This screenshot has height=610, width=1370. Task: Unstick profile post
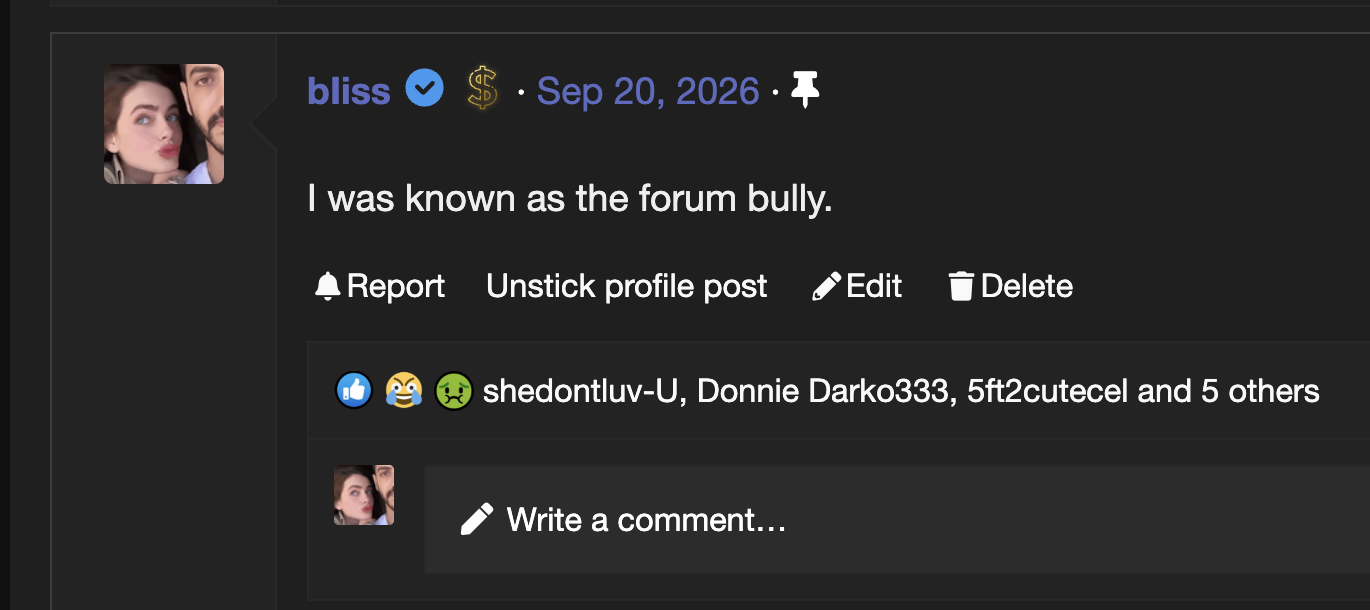tap(627, 287)
